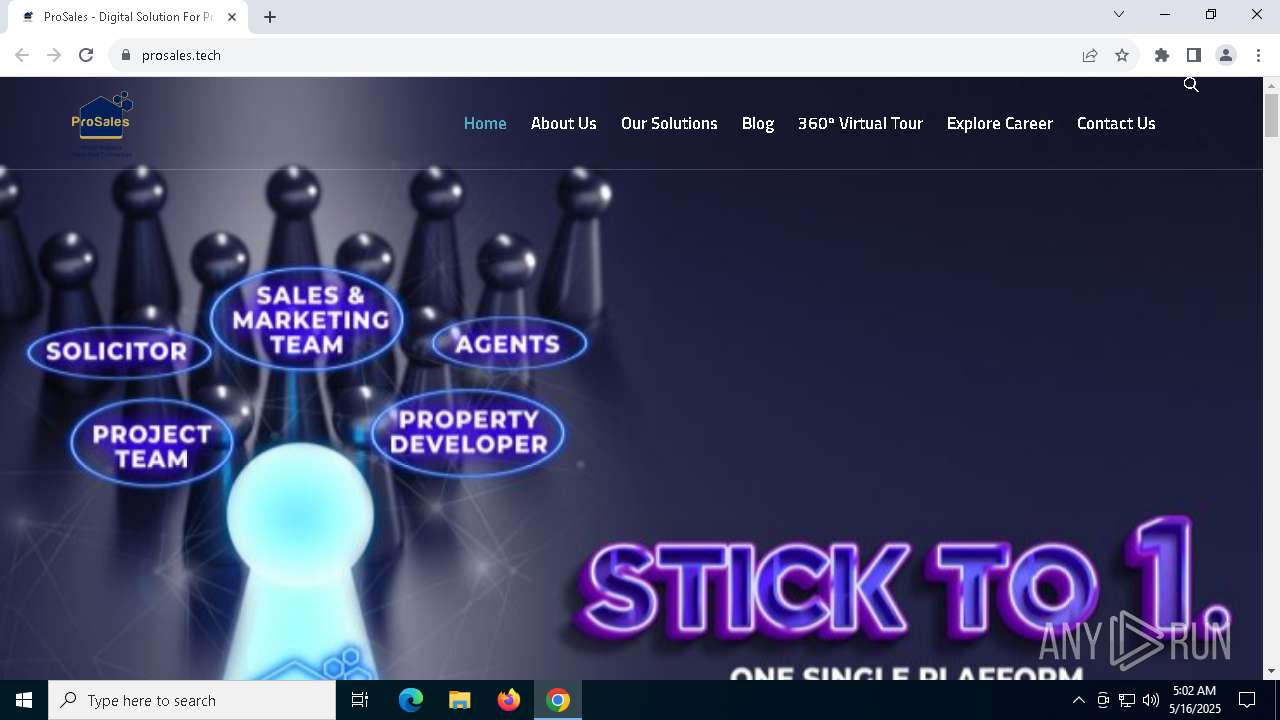Open the network tray icon
1280x720 pixels.
(x=1127, y=700)
